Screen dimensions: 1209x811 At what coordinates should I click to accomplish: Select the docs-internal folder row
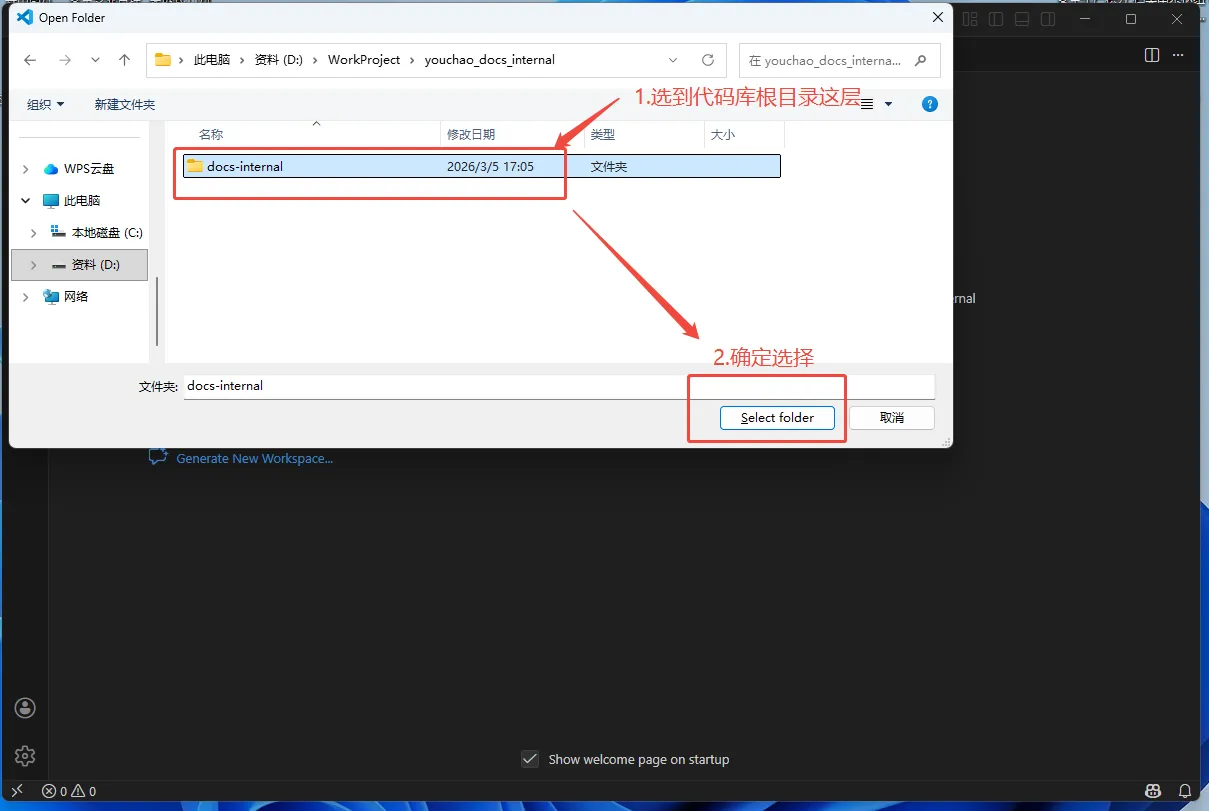pos(481,167)
